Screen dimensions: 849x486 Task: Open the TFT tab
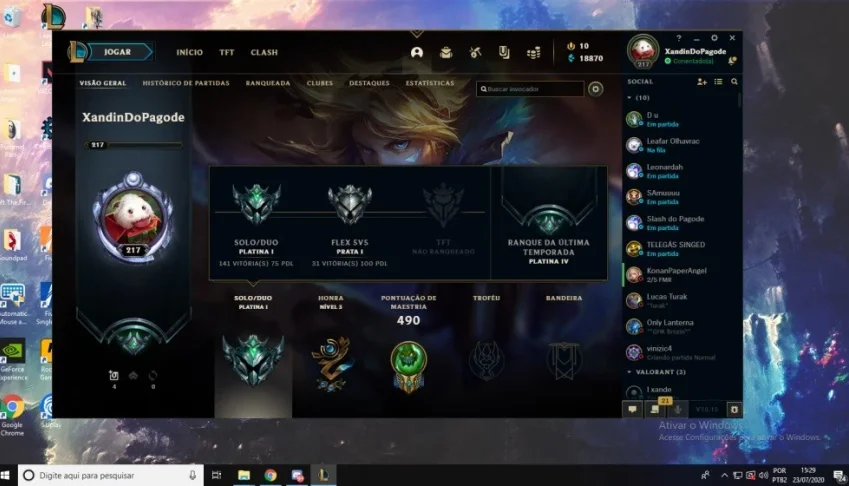[x=226, y=52]
